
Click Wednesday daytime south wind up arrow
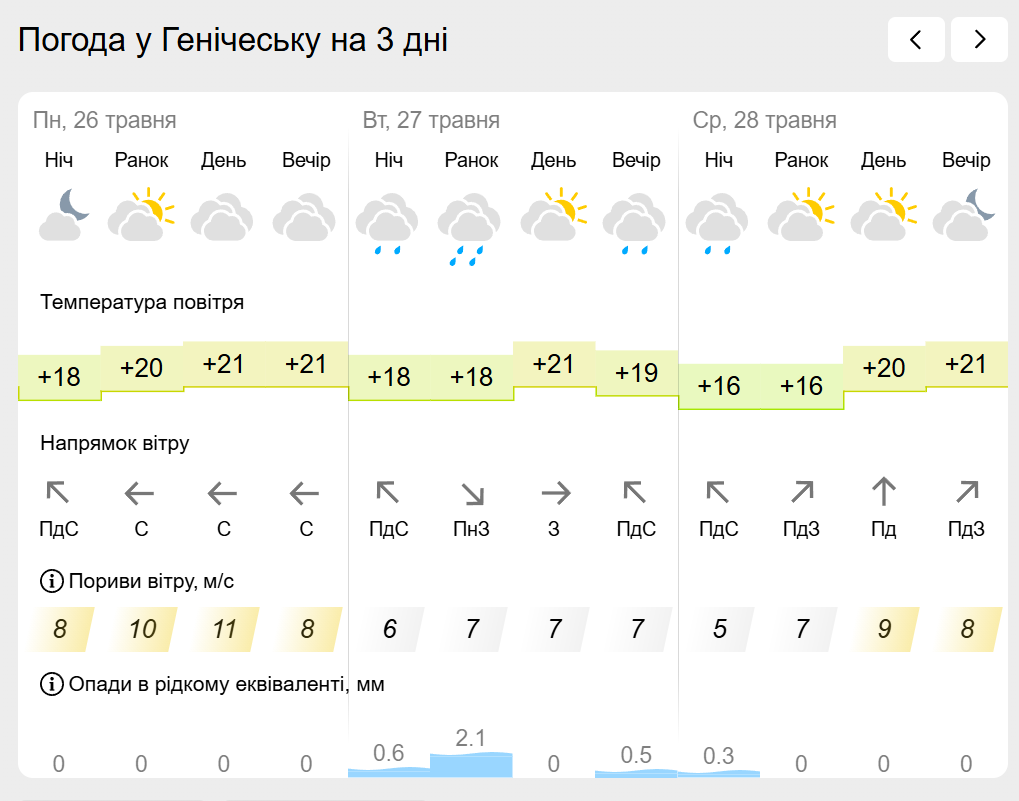point(884,491)
